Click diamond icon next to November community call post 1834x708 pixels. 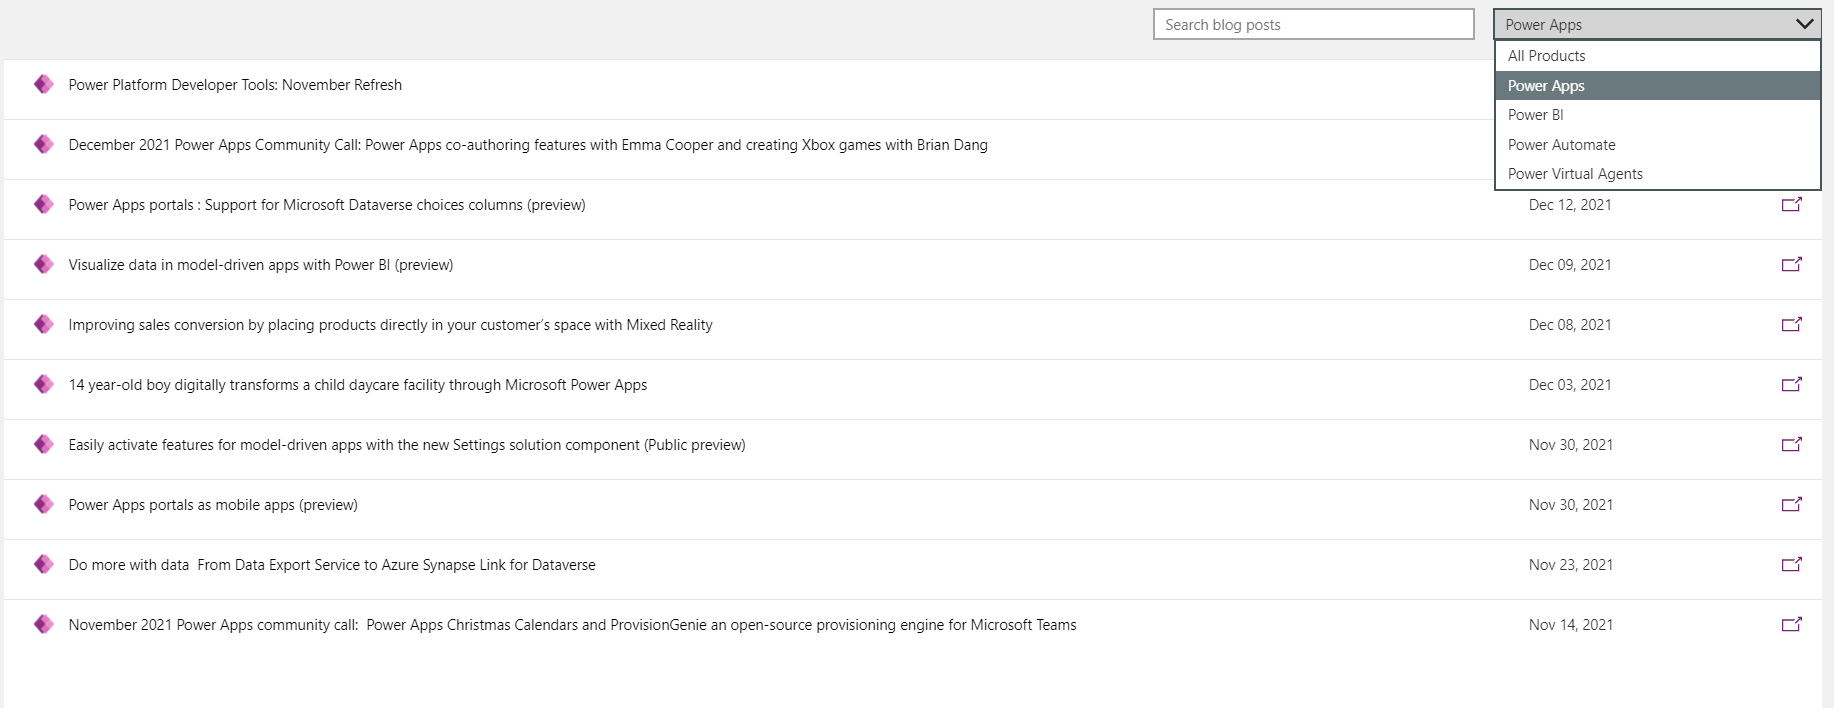click(43, 624)
